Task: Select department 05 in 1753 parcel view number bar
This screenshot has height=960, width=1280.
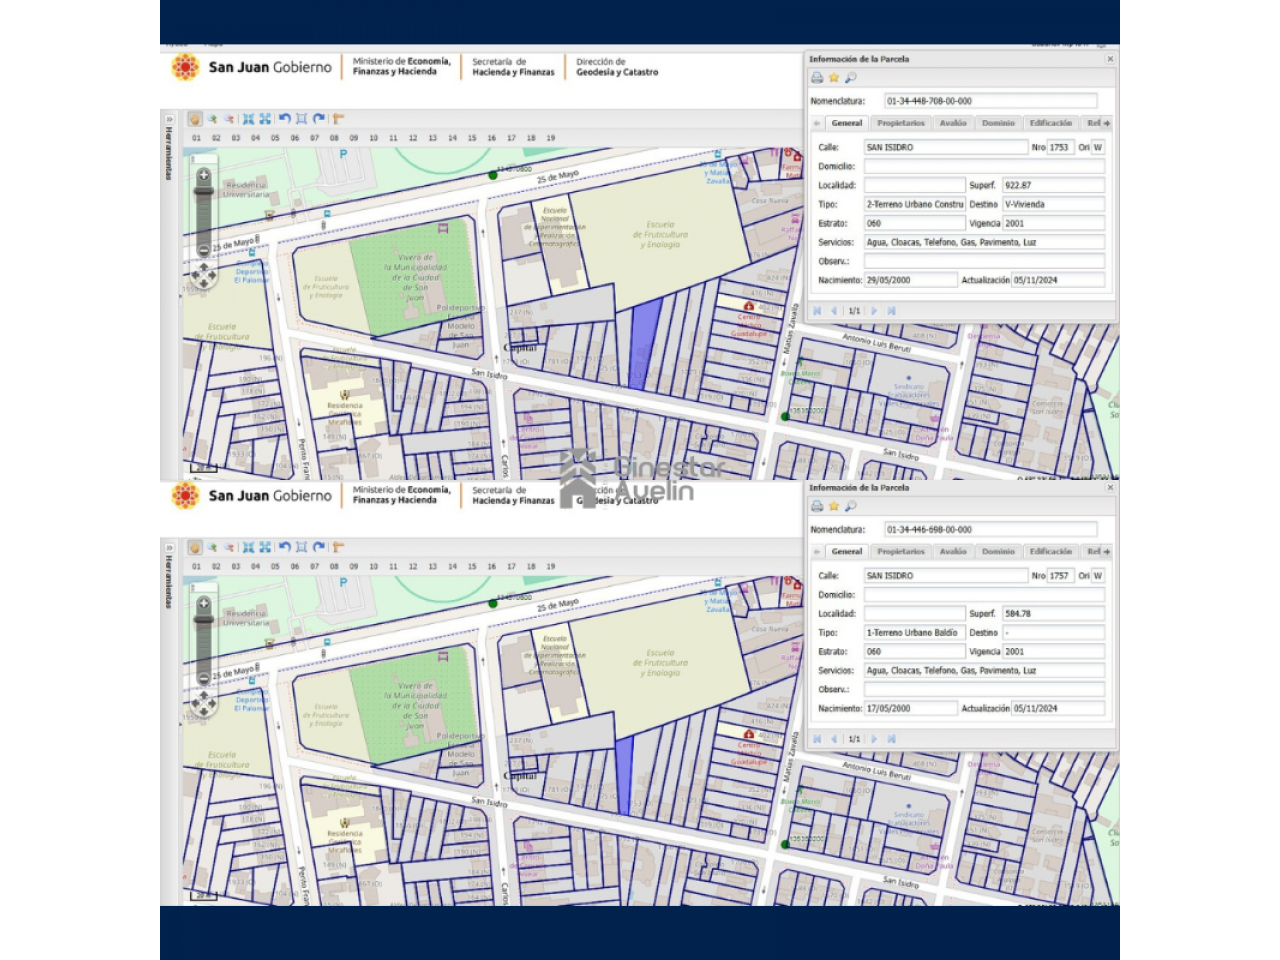Action: (275, 138)
